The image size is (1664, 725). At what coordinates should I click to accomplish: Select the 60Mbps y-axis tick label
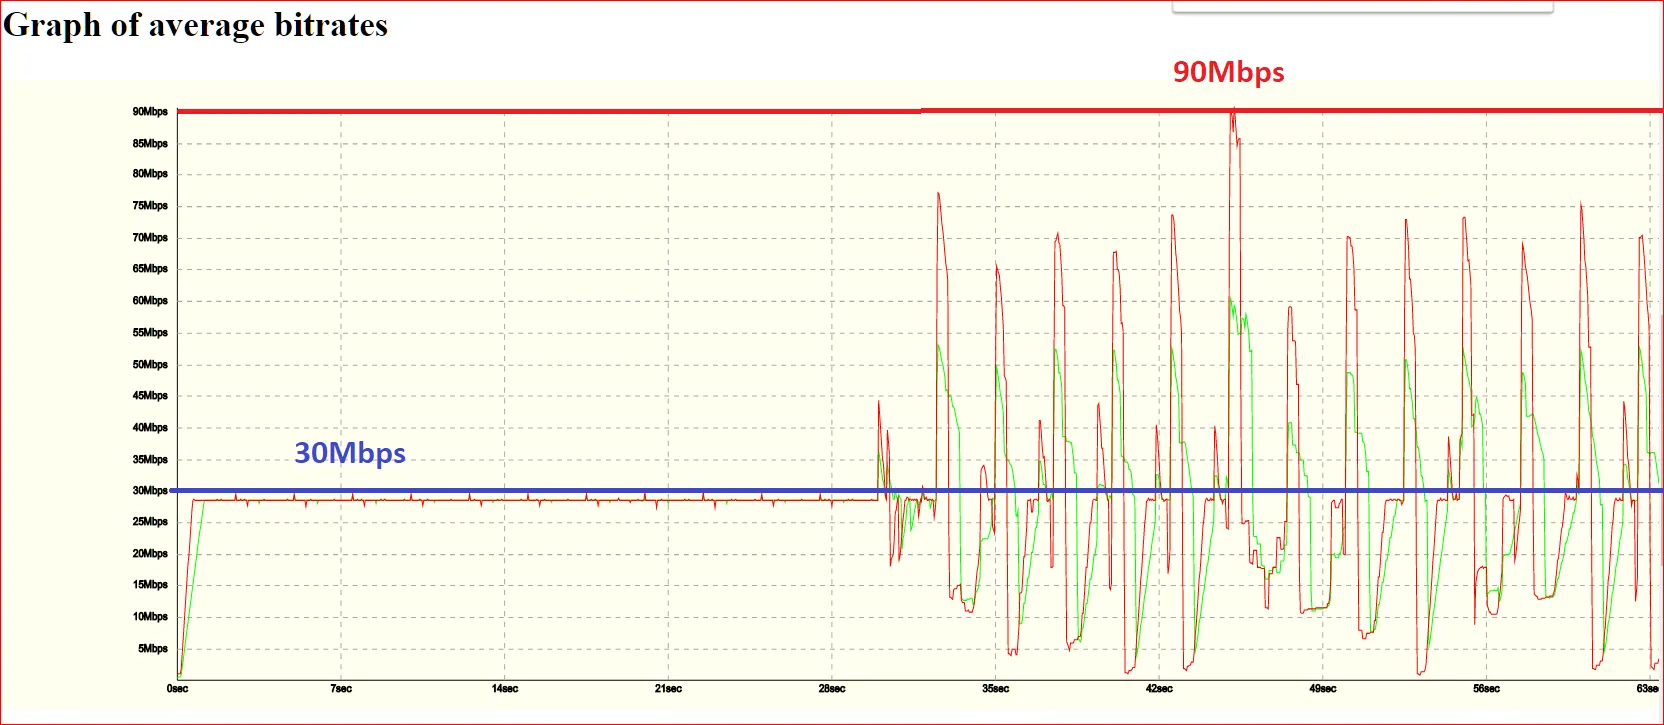point(150,301)
